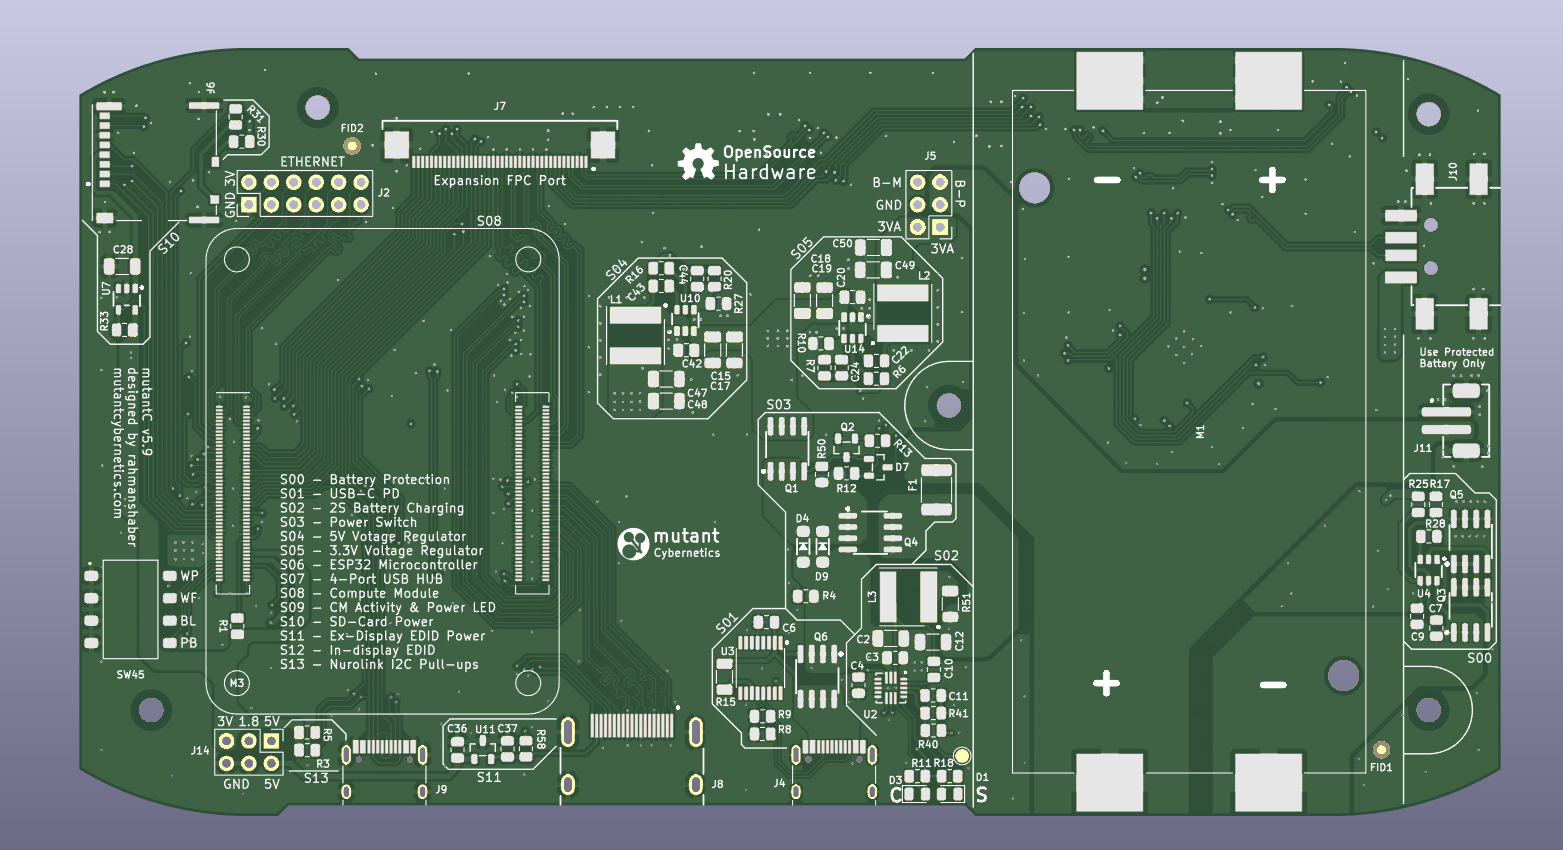Click the M3 mounting hole marker
The height and width of the screenshot is (850, 1563).
coord(237,684)
